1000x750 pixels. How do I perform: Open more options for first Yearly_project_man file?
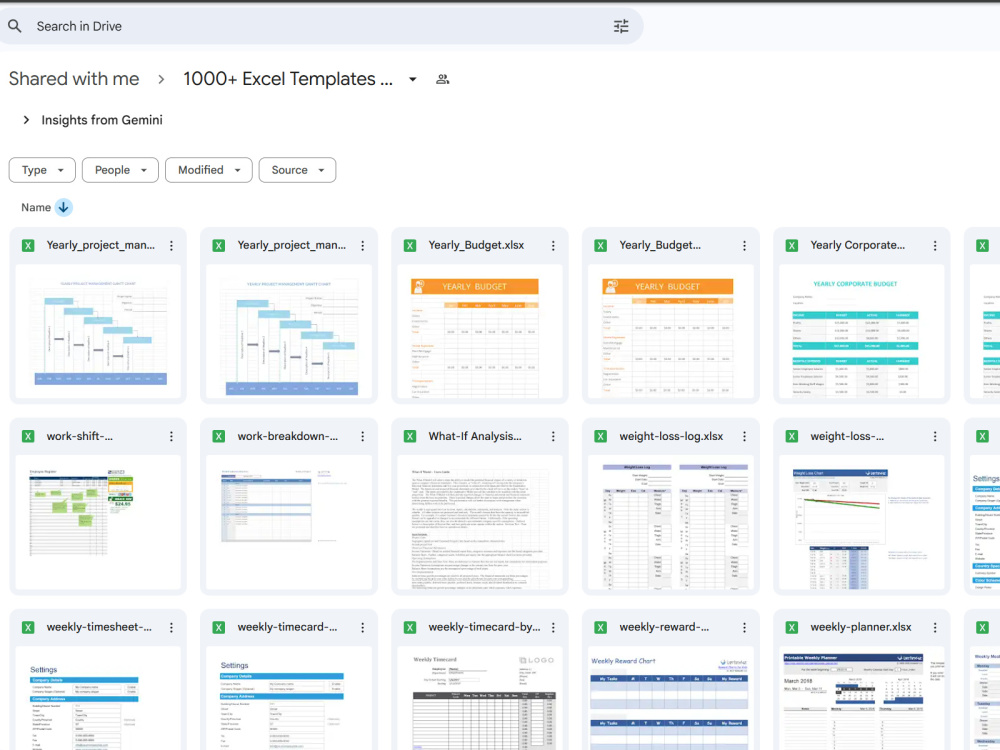click(x=172, y=246)
